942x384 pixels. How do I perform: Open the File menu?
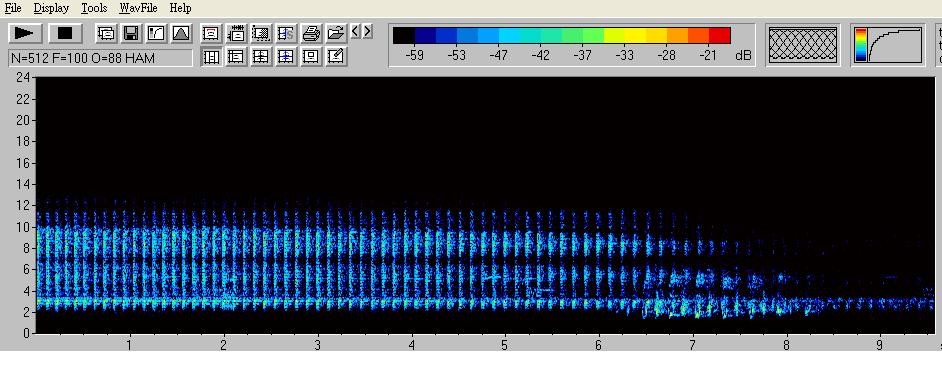13,8
